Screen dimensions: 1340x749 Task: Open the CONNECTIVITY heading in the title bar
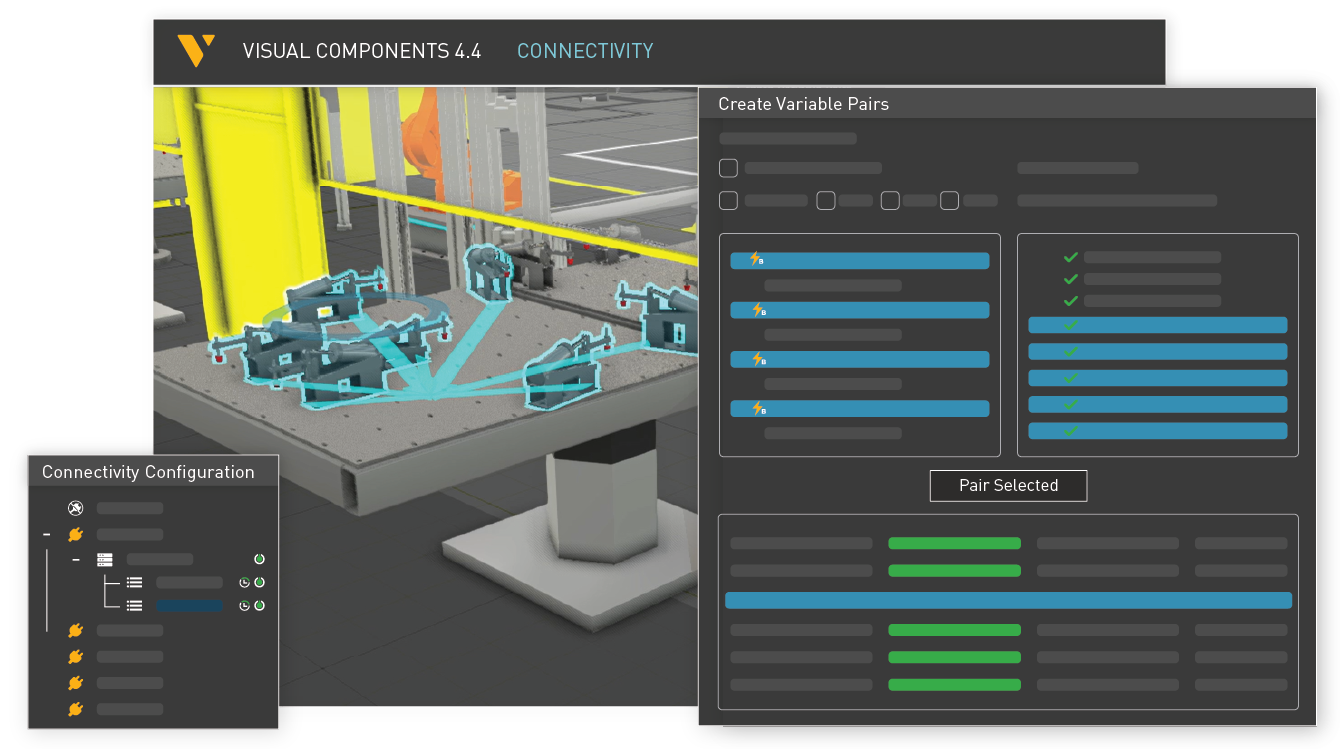[x=585, y=51]
